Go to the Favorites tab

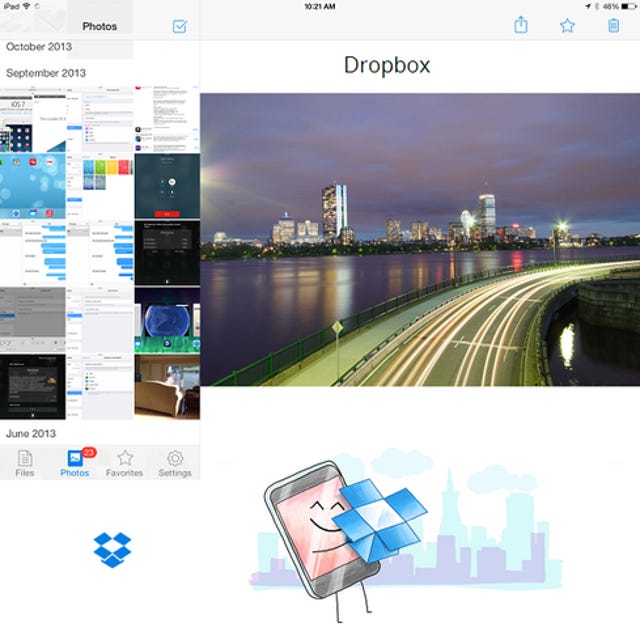(124, 464)
